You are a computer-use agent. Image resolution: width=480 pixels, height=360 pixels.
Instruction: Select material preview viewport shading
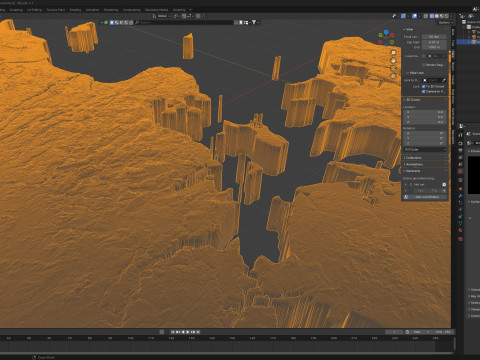tap(442, 16)
